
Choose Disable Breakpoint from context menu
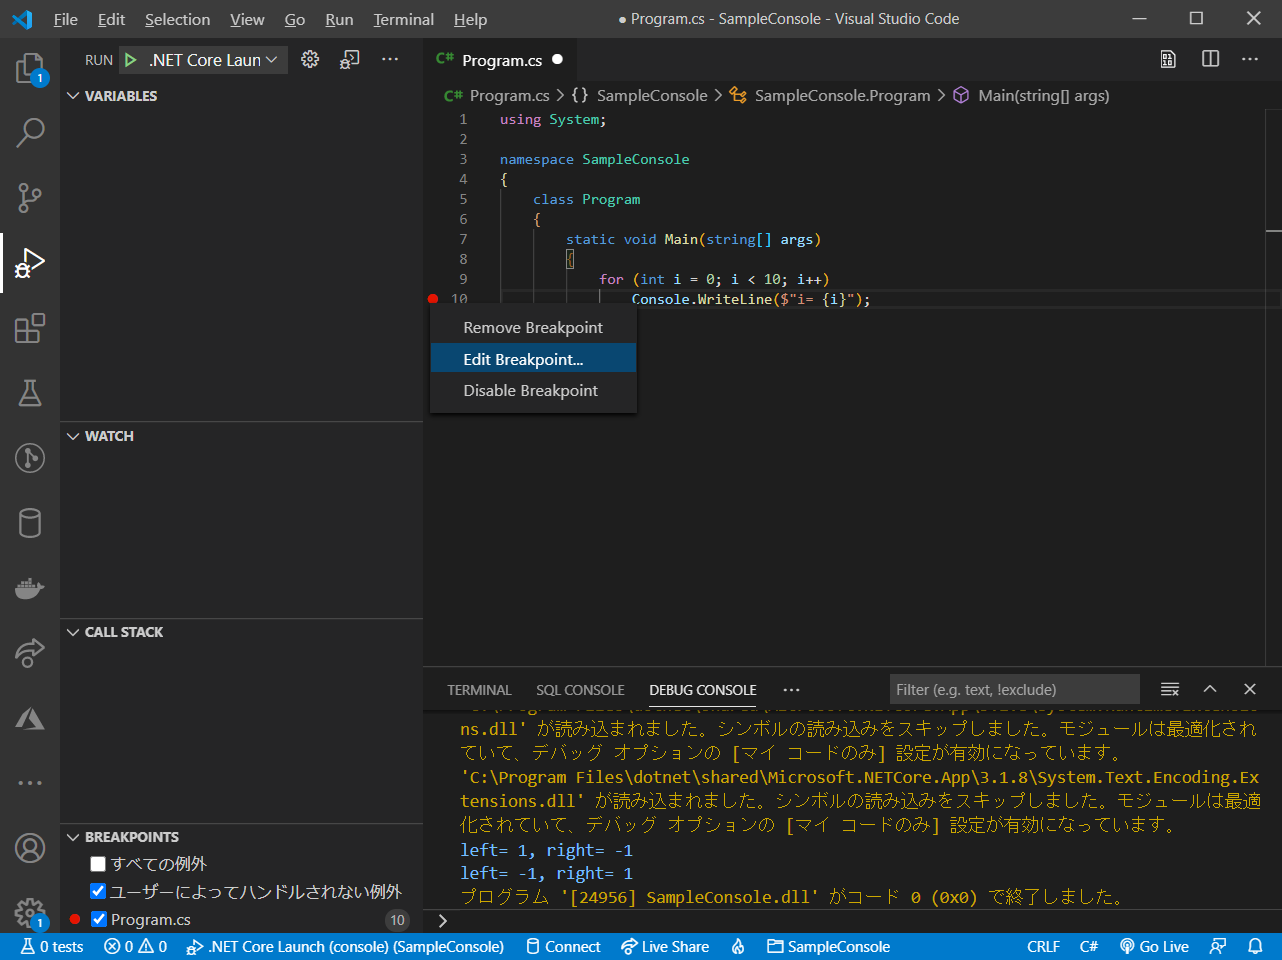coord(533,391)
